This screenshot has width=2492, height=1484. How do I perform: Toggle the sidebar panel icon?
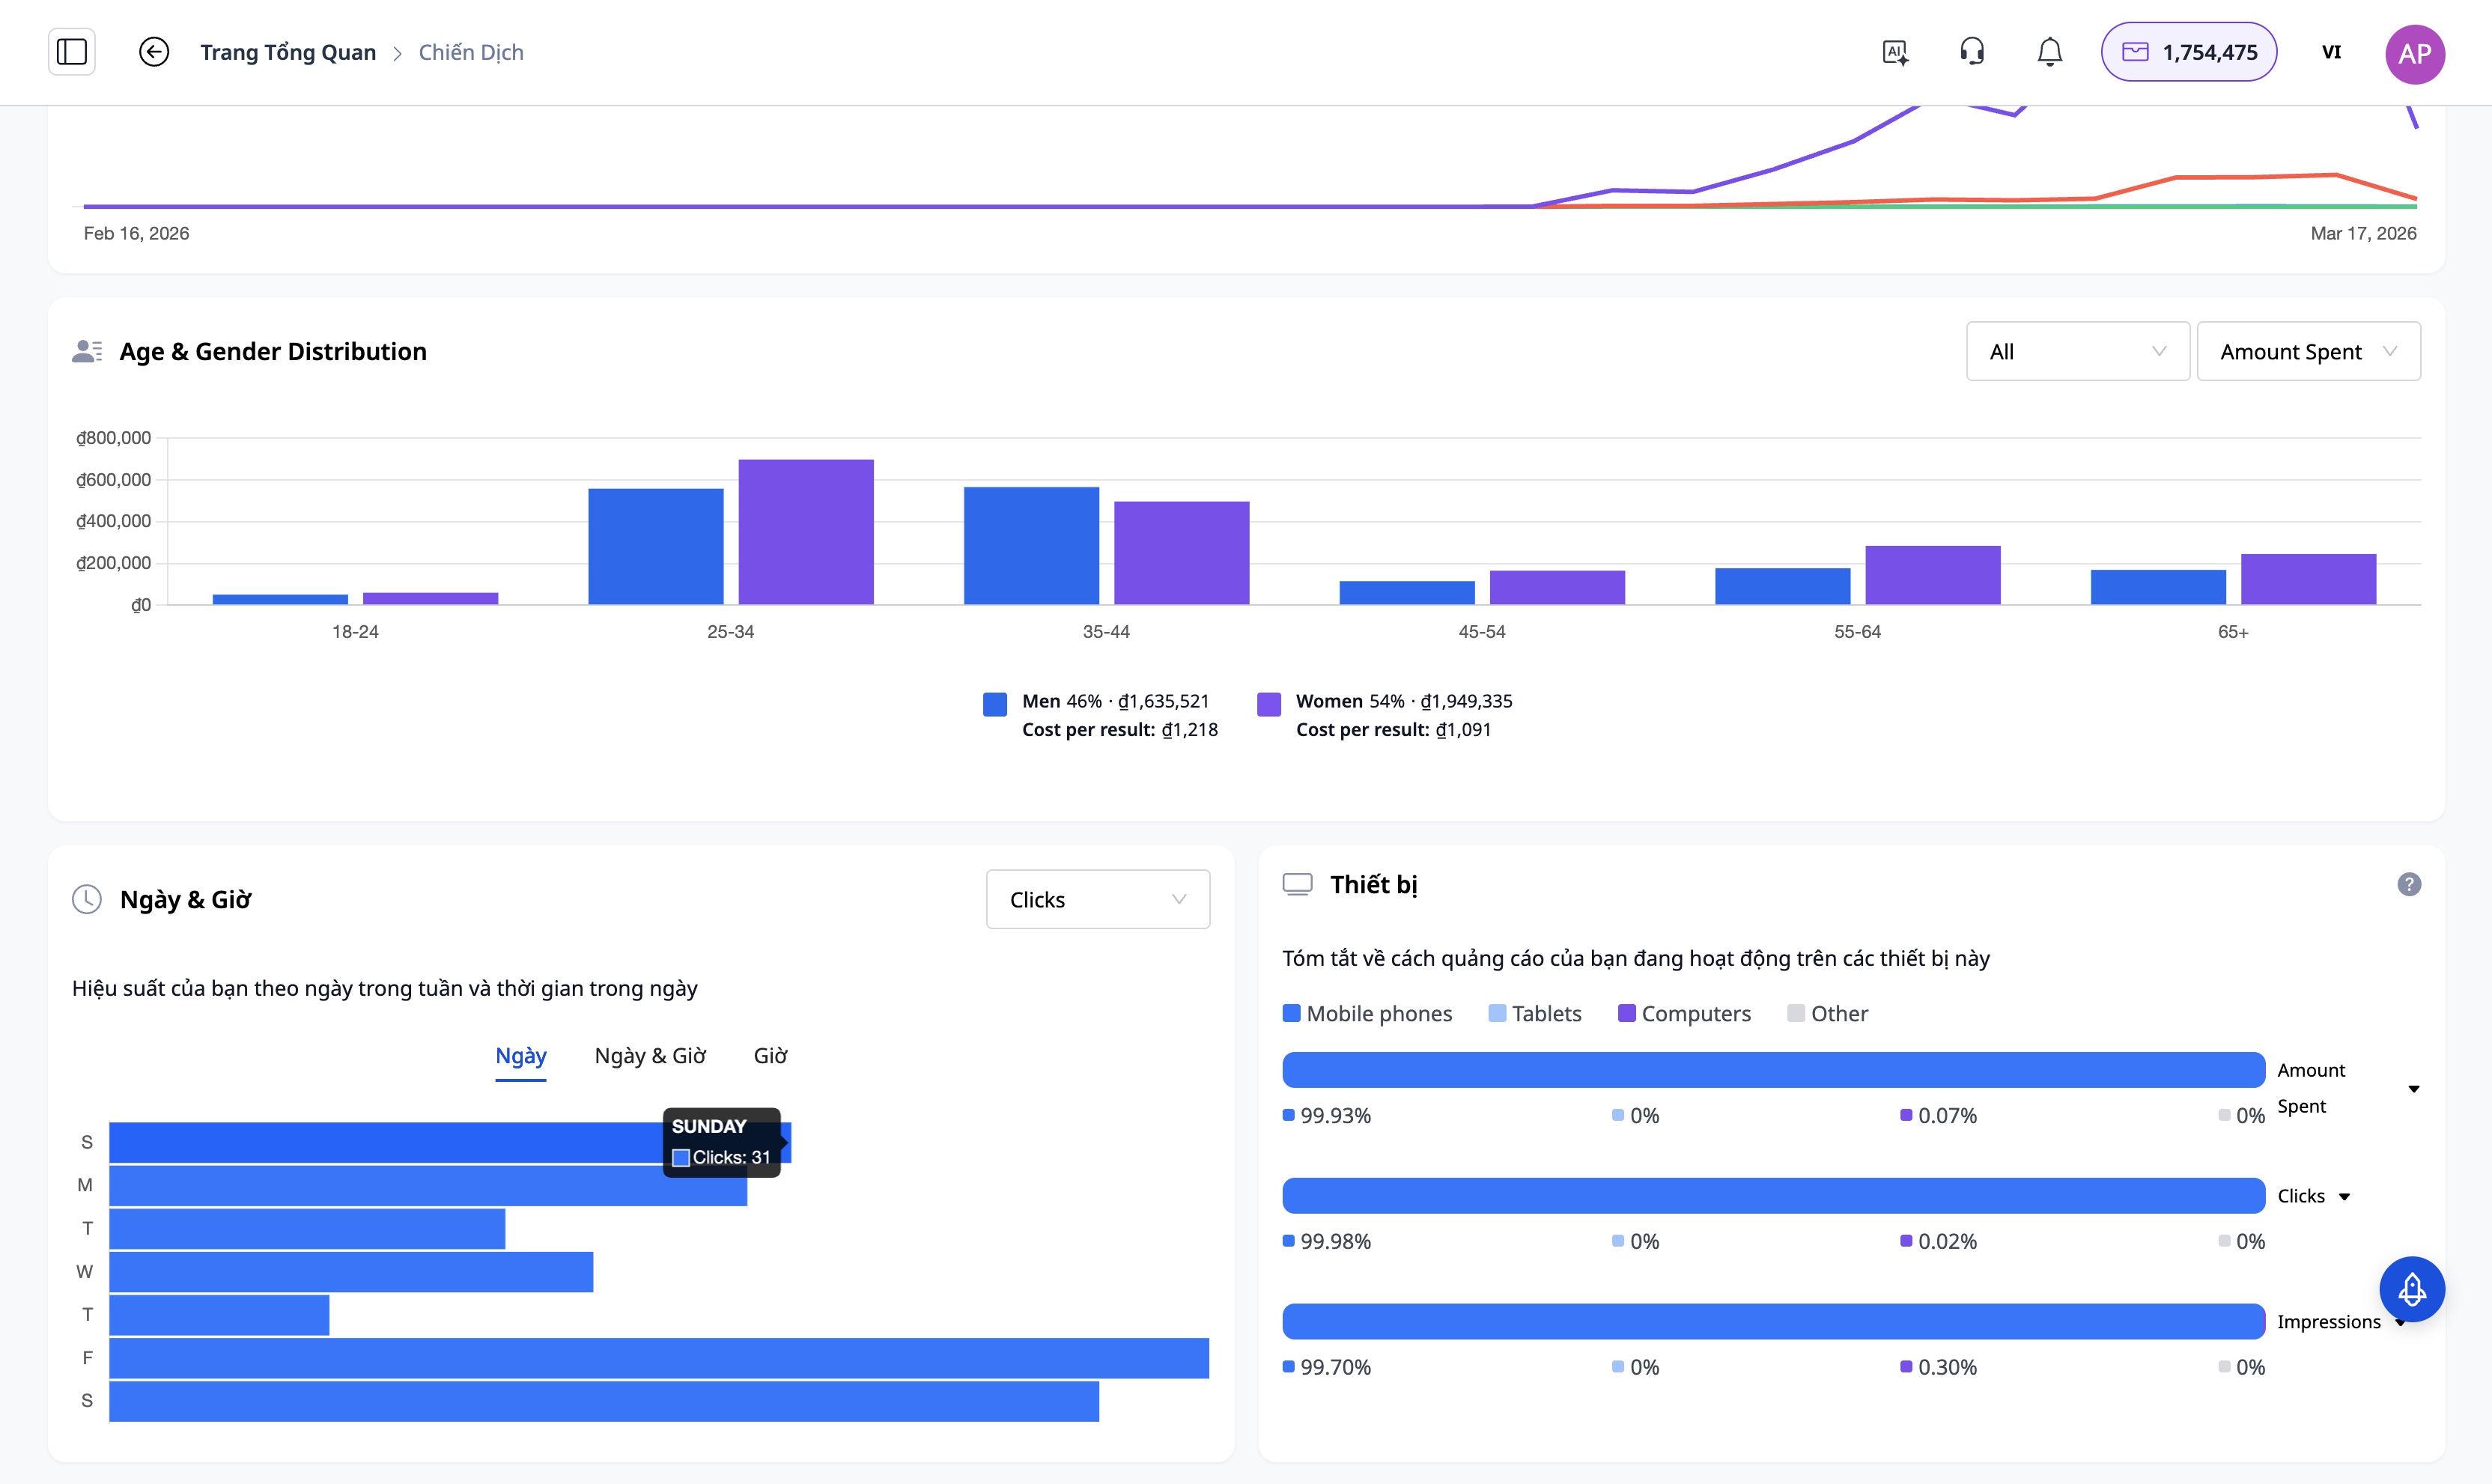pos(72,52)
